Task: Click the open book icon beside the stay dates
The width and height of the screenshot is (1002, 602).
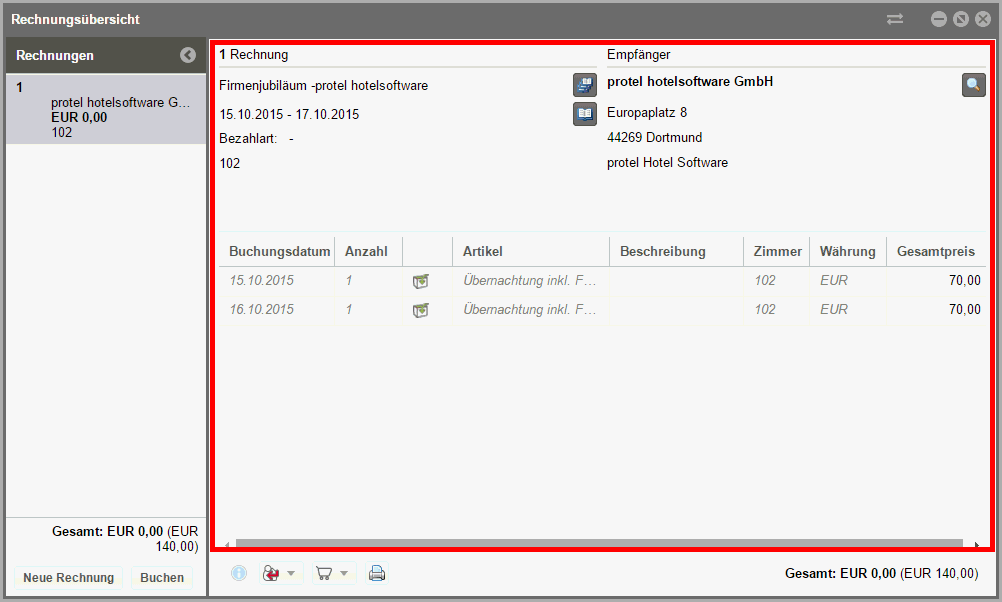Action: (x=584, y=114)
